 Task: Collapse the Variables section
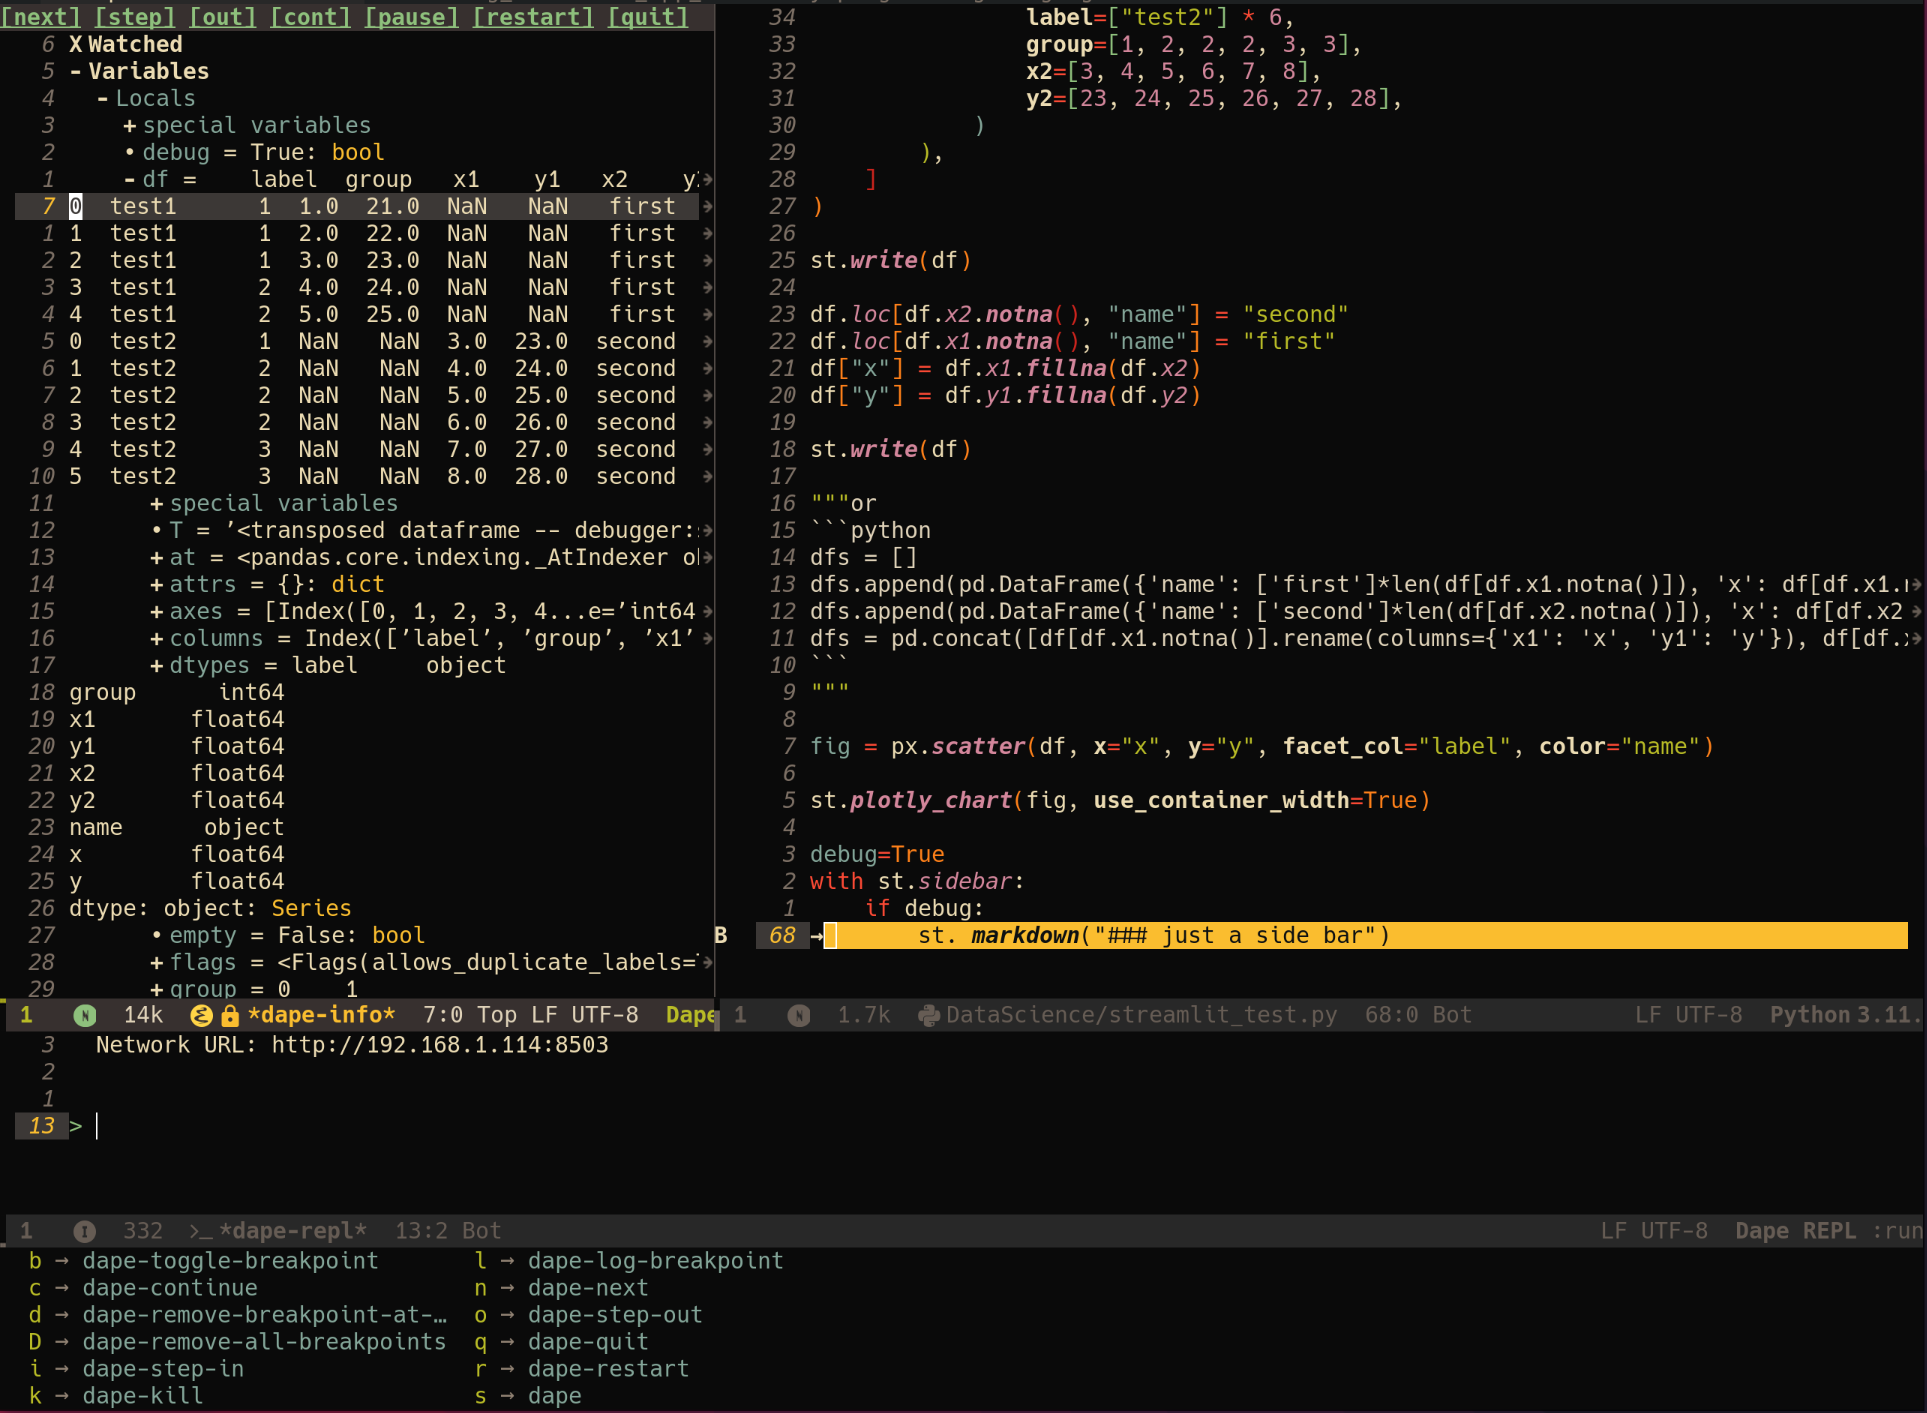coord(76,71)
